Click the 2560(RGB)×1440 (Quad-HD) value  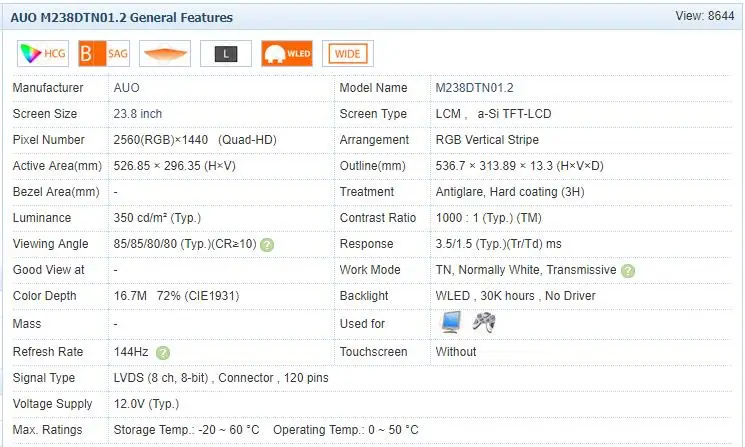[x=195, y=140]
